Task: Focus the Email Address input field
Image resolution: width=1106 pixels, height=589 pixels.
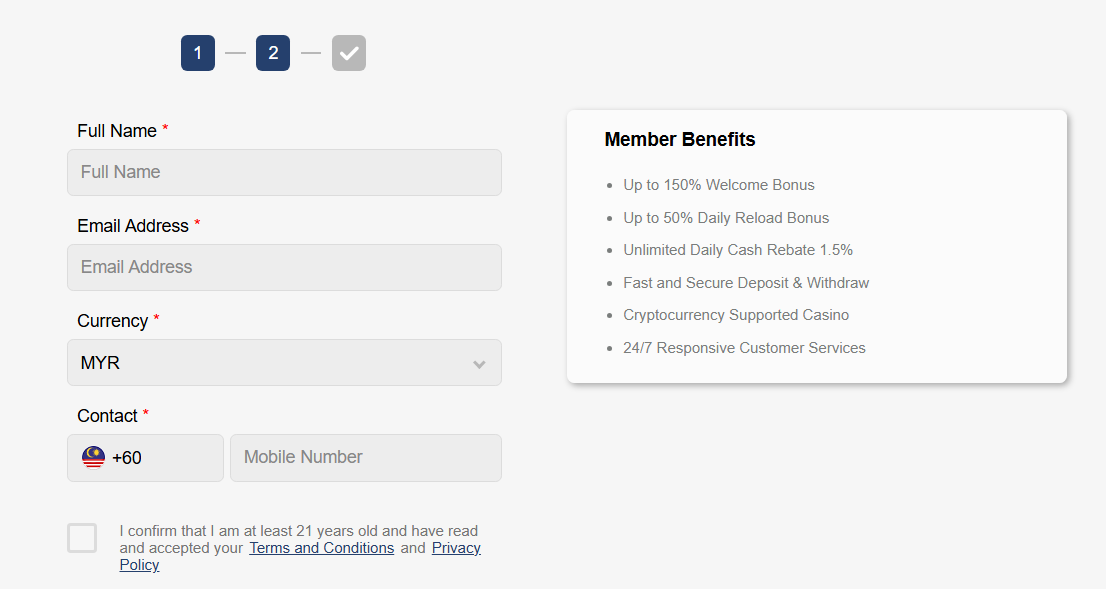Action: (284, 267)
